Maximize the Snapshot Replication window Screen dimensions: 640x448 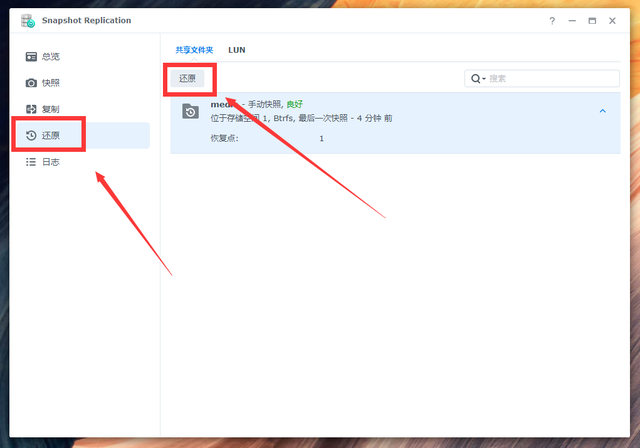coord(592,21)
